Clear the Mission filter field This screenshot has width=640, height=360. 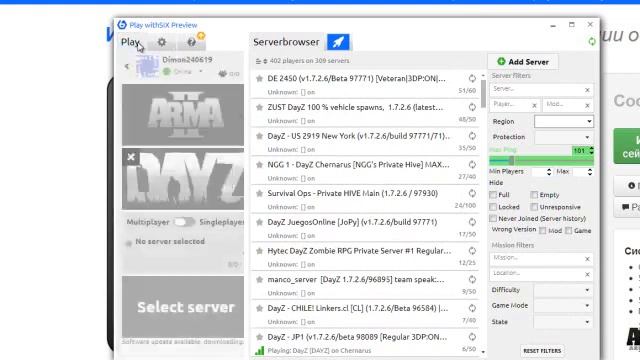click(x=587, y=259)
